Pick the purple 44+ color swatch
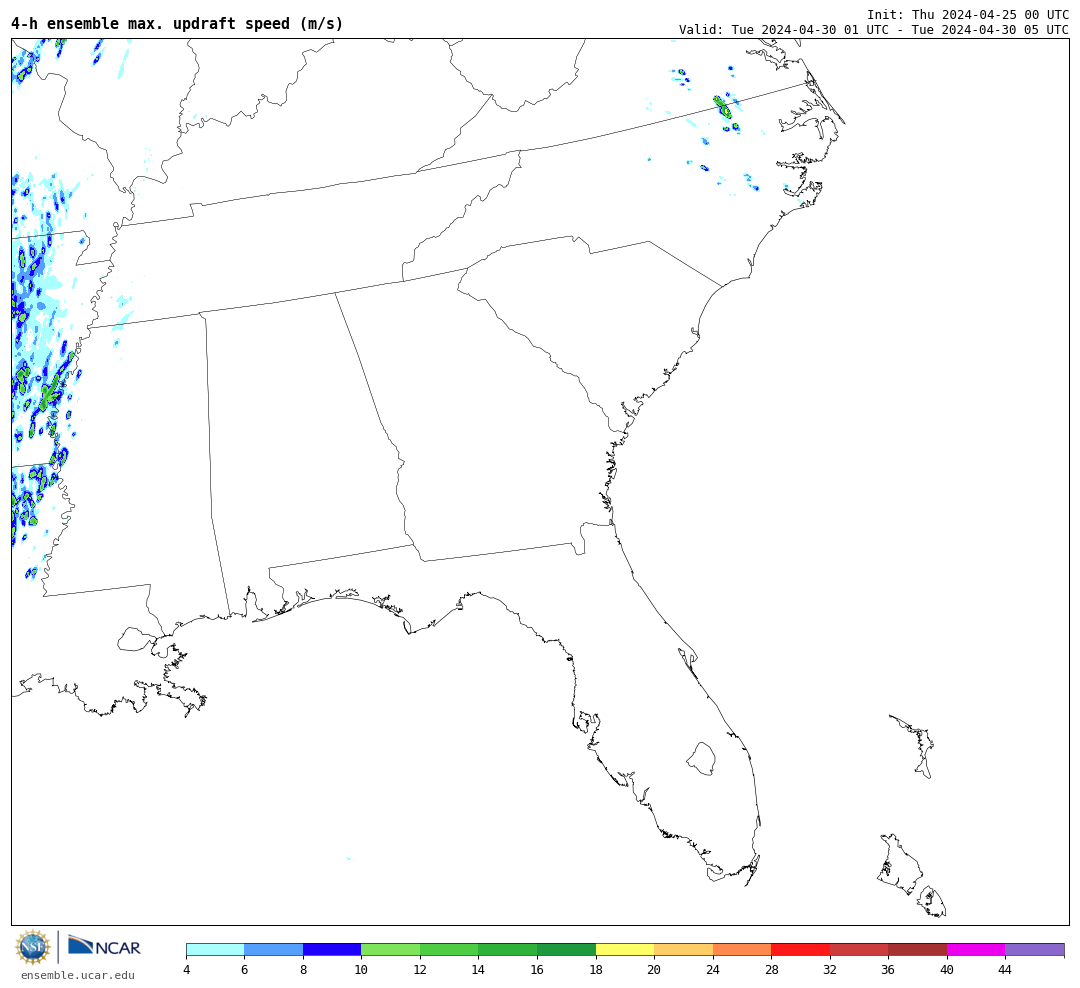This screenshot has height=988, width=1080. point(1035,950)
